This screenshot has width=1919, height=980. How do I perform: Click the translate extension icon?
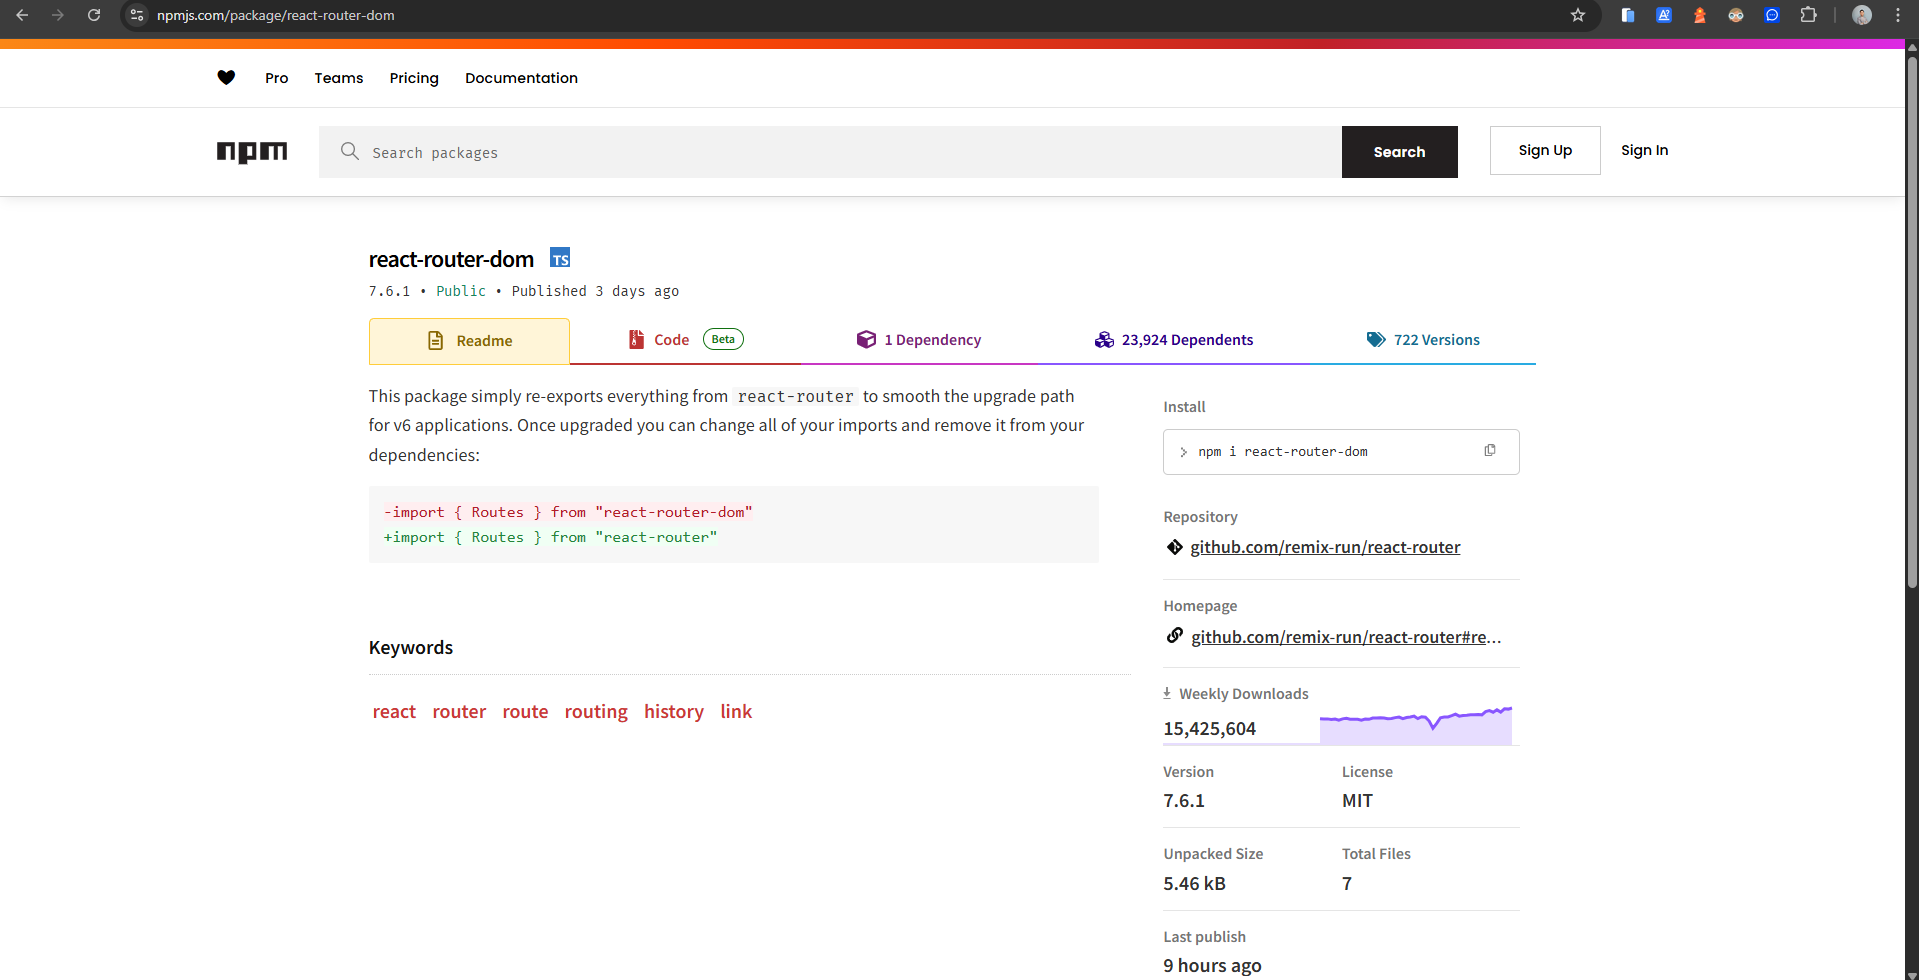[1664, 15]
